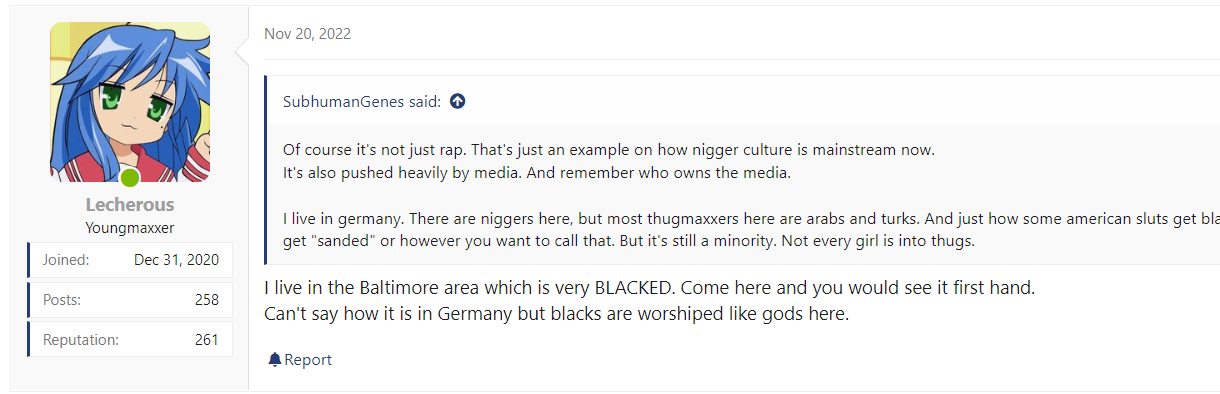Select the Joined row in the user info
This screenshot has height=394, width=1220.
[x=130, y=259]
